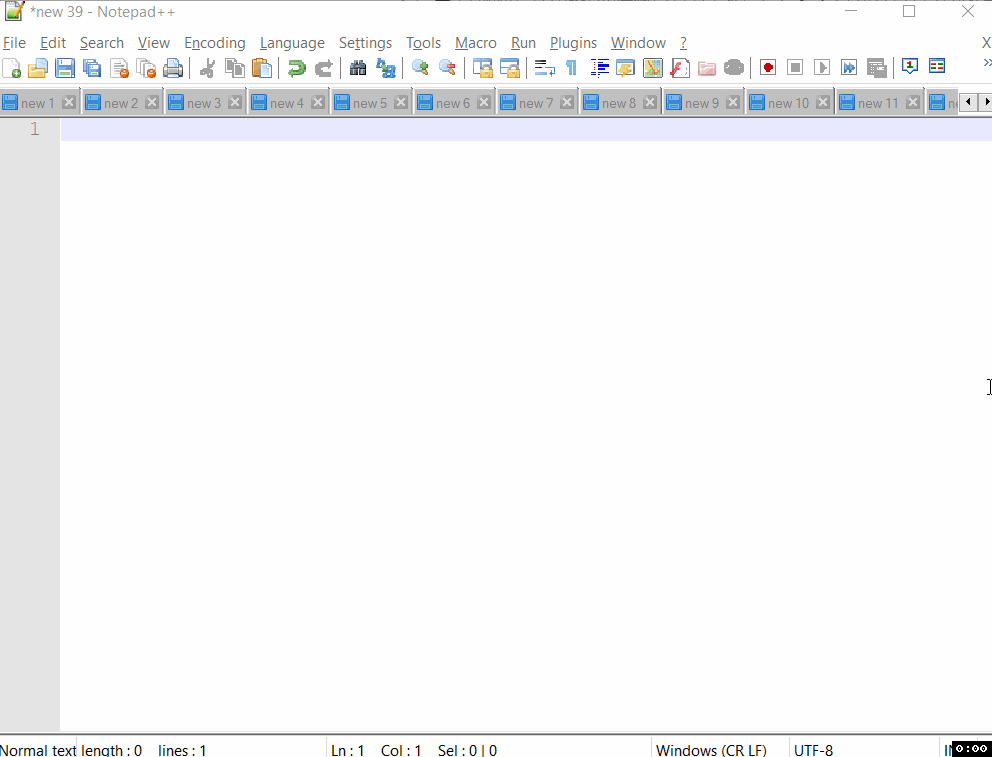Screen dimensions: 992x757
Task: Click the Replace toolbar icon
Action: pos(386,68)
